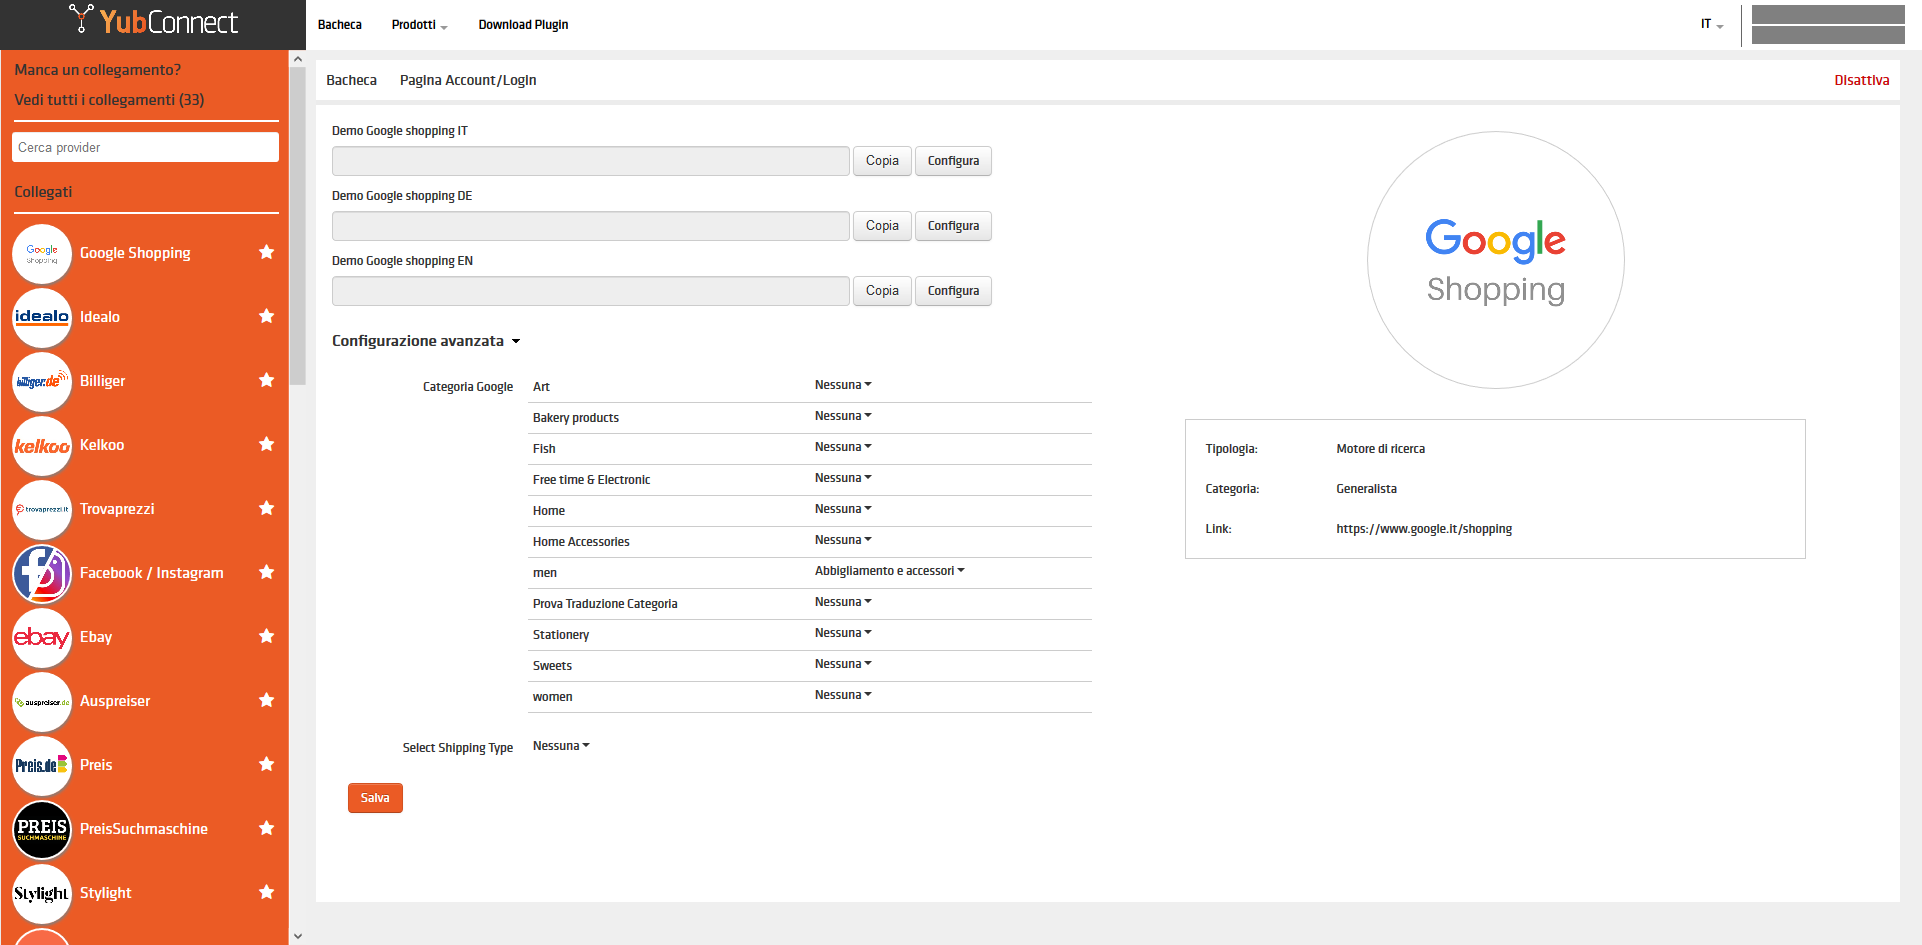
Task: Open the Prodotti dropdown menu
Action: [x=419, y=25]
